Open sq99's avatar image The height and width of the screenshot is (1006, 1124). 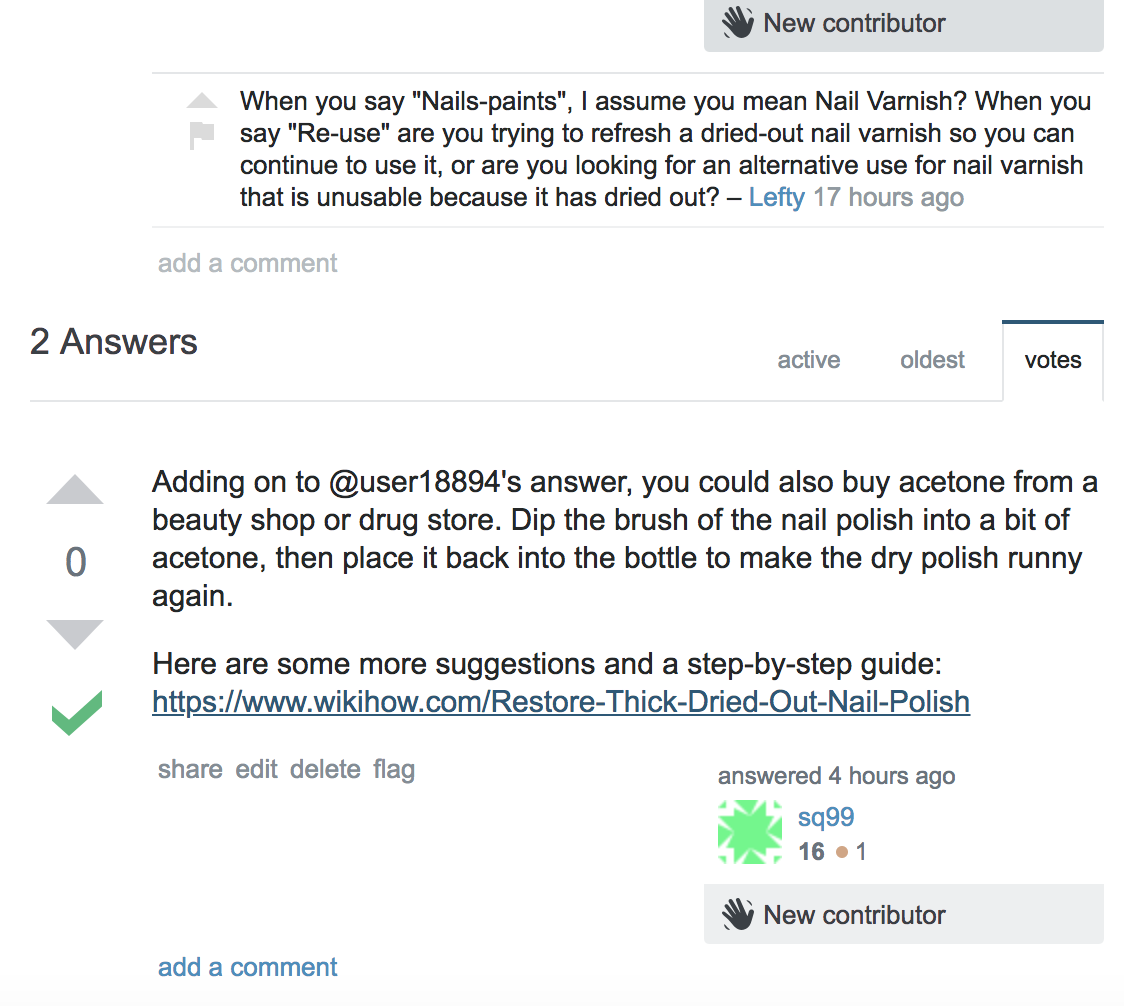[x=750, y=832]
